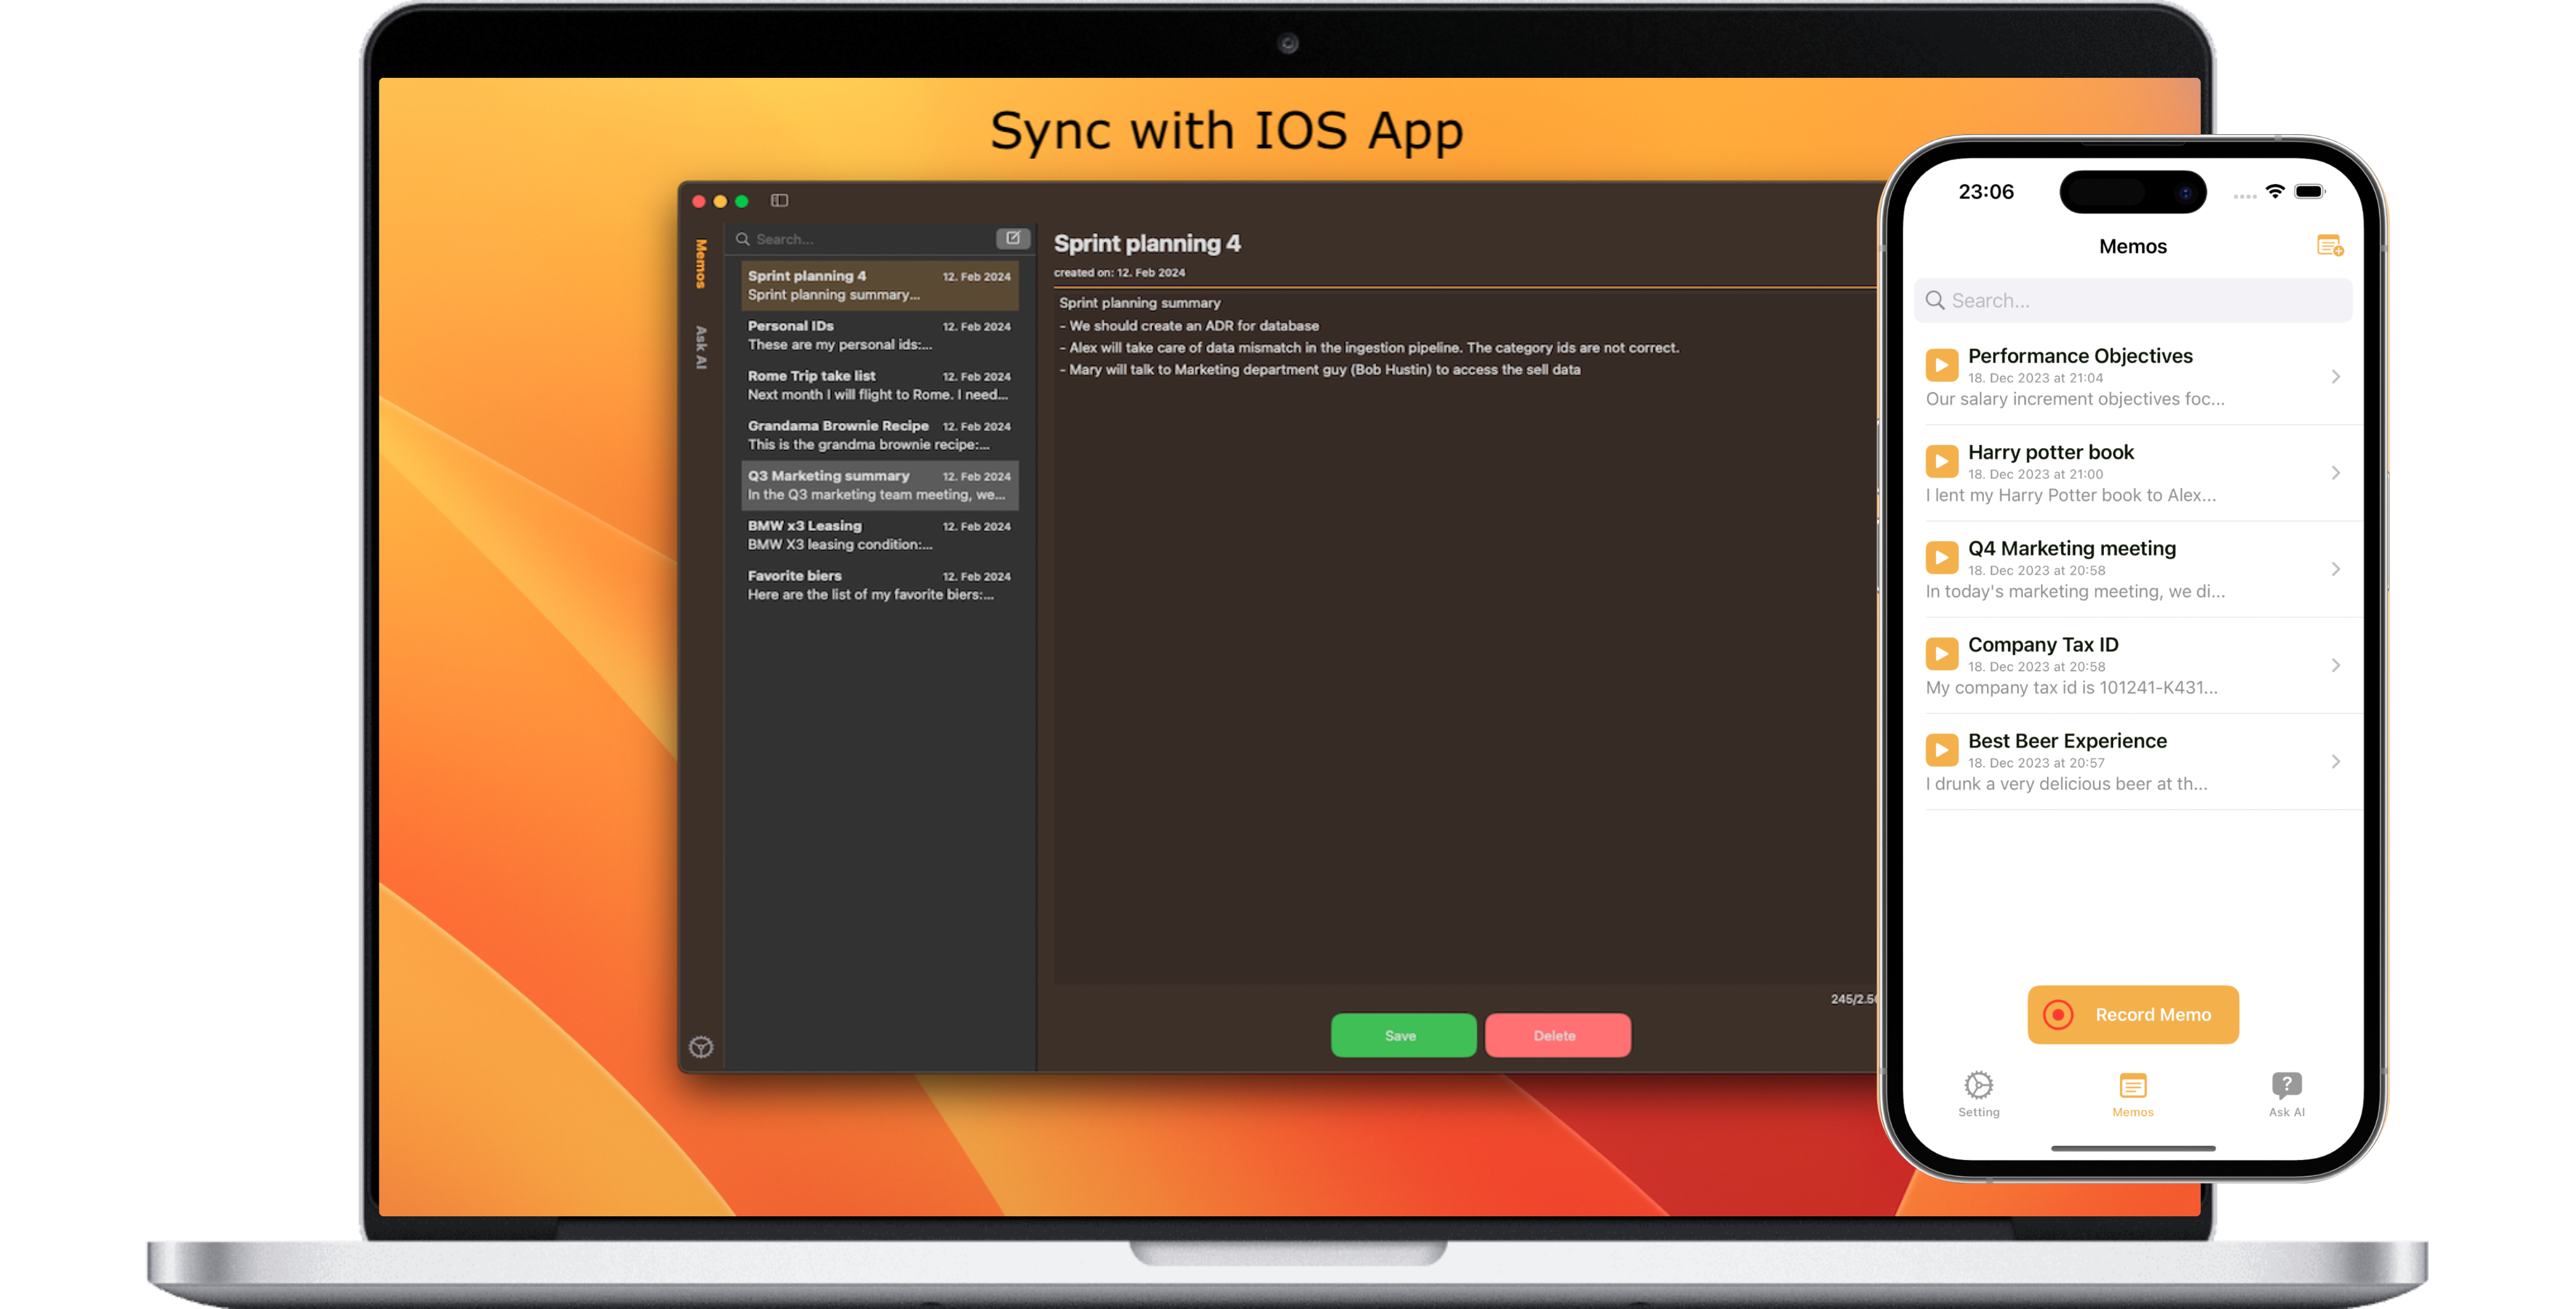Click the red record circle icon in the Record Memo button
The image size is (2576, 1309).
tap(2058, 1015)
